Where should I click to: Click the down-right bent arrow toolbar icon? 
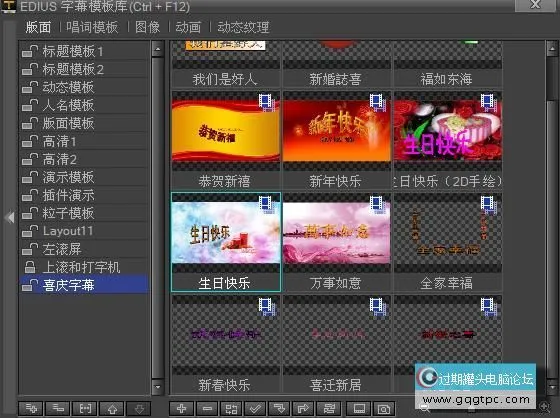[x=279, y=408]
